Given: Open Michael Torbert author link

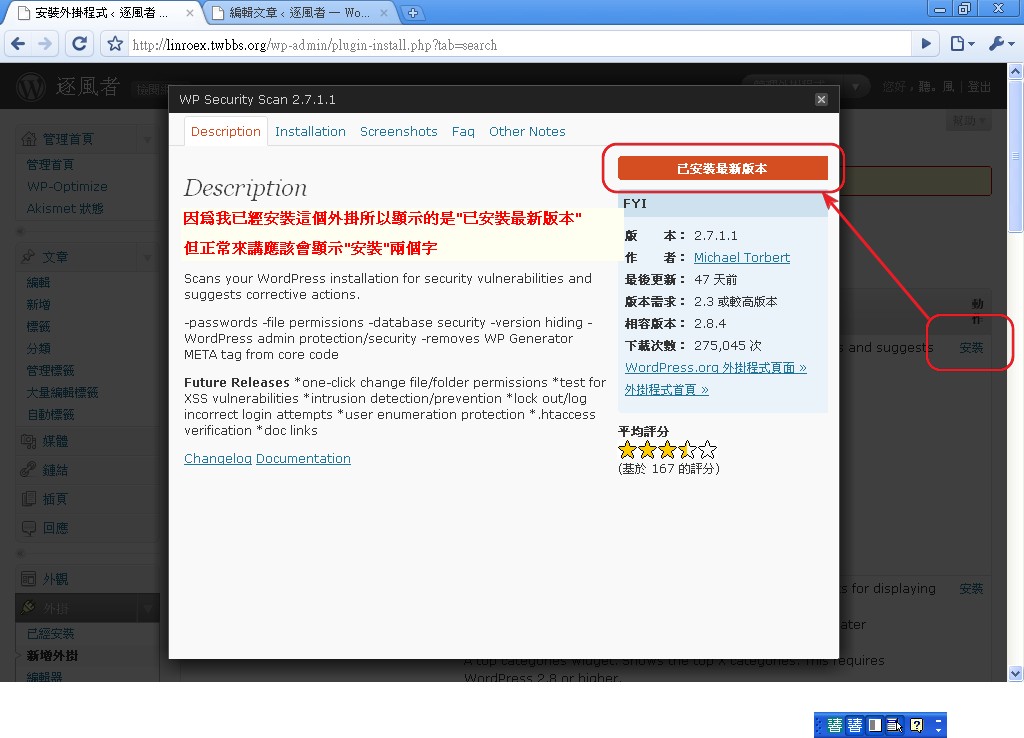Looking at the screenshot, I should [x=741, y=257].
